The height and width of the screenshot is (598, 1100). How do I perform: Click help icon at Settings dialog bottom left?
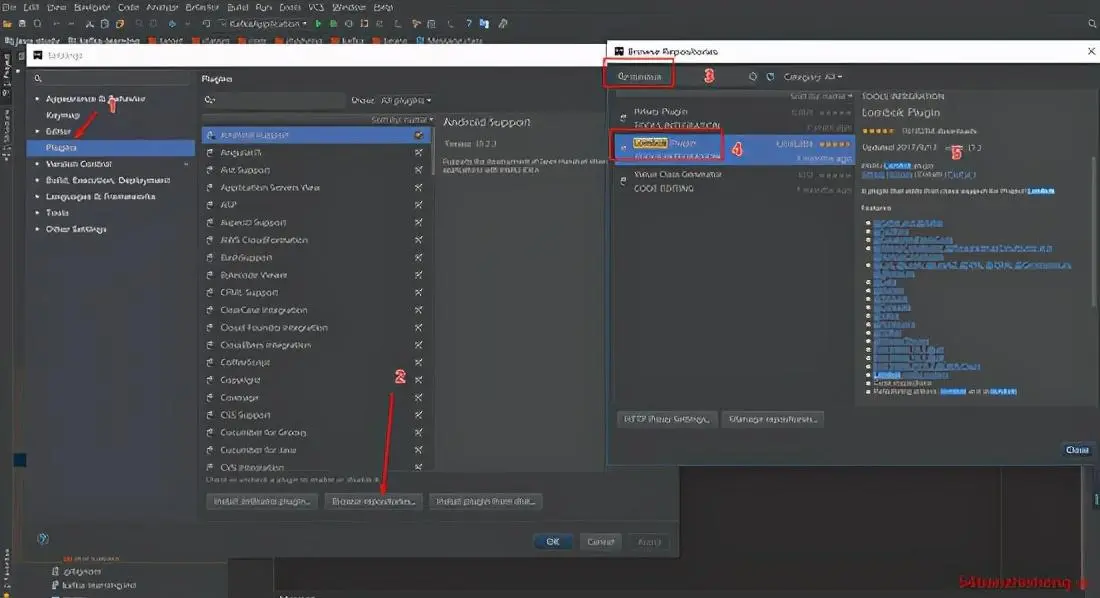pyautogui.click(x=43, y=539)
